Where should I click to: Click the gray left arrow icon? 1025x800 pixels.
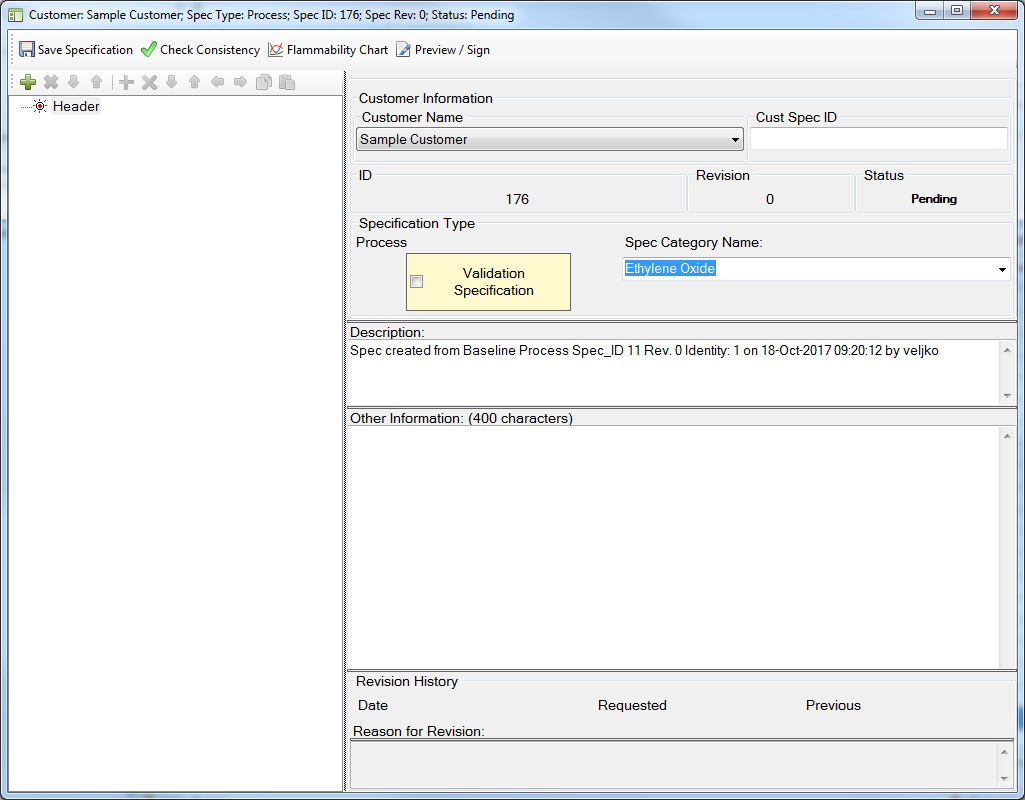pos(217,82)
